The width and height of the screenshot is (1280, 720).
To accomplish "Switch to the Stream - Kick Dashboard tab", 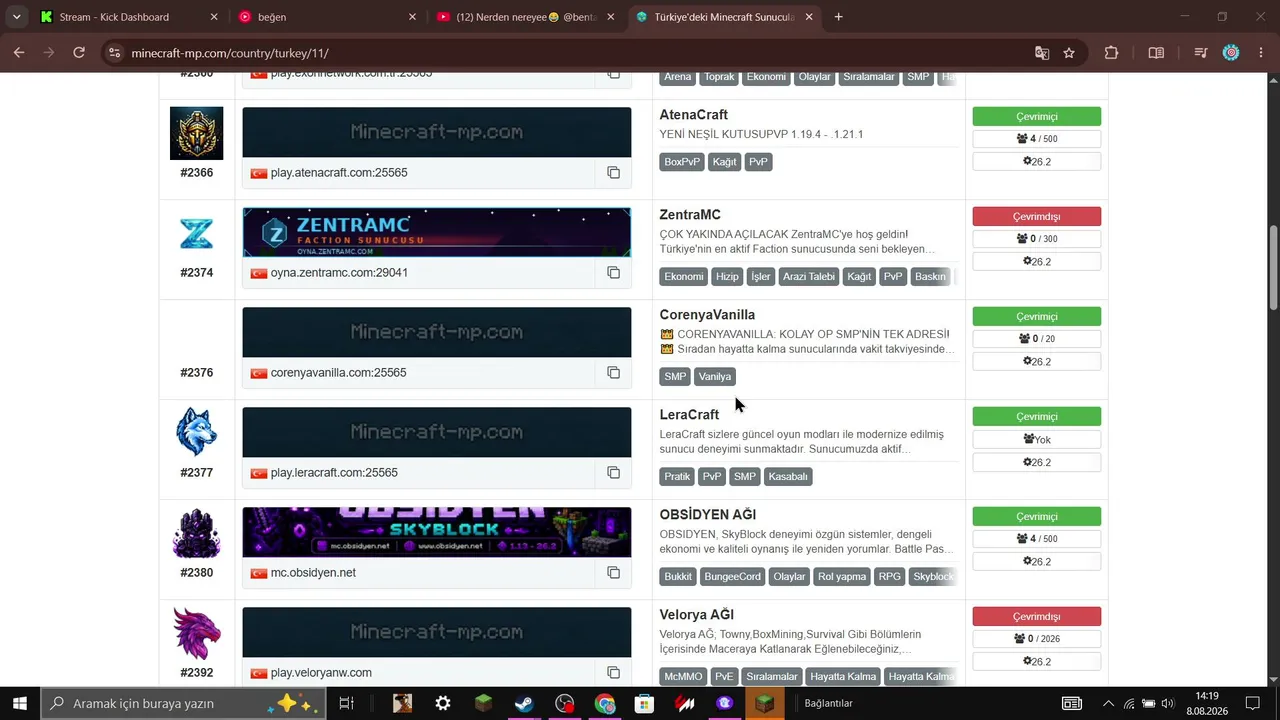I will (x=127, y=17).
